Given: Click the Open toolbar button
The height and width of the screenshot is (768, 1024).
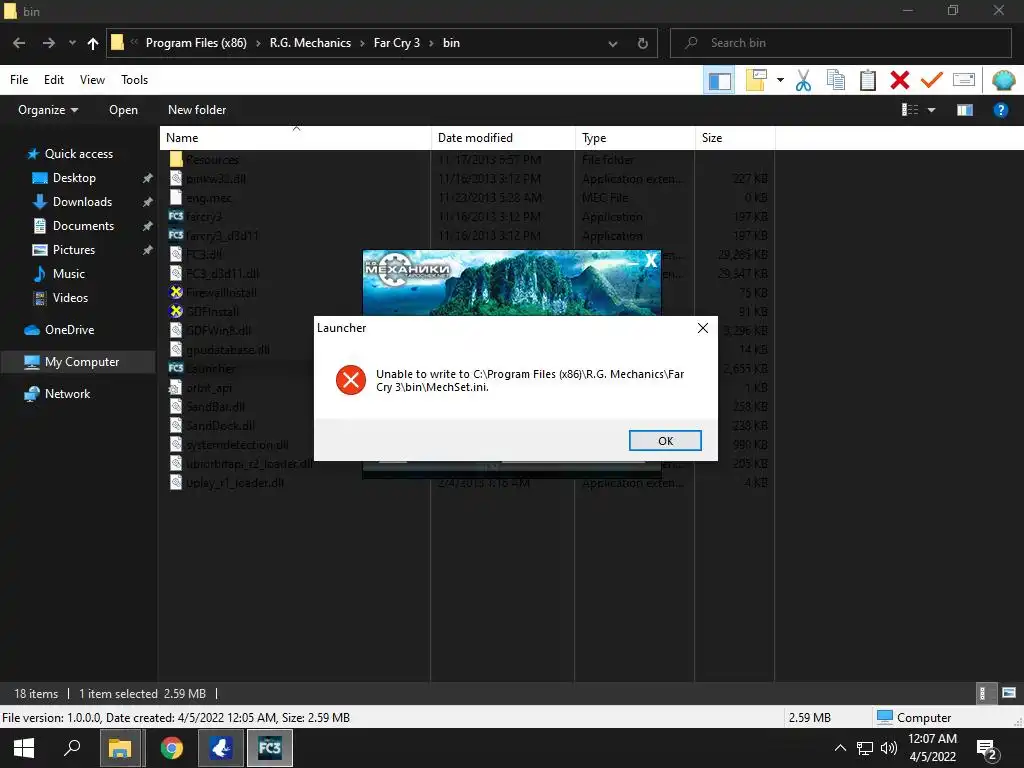Looking at the screenshot, I should click(123, 110).
